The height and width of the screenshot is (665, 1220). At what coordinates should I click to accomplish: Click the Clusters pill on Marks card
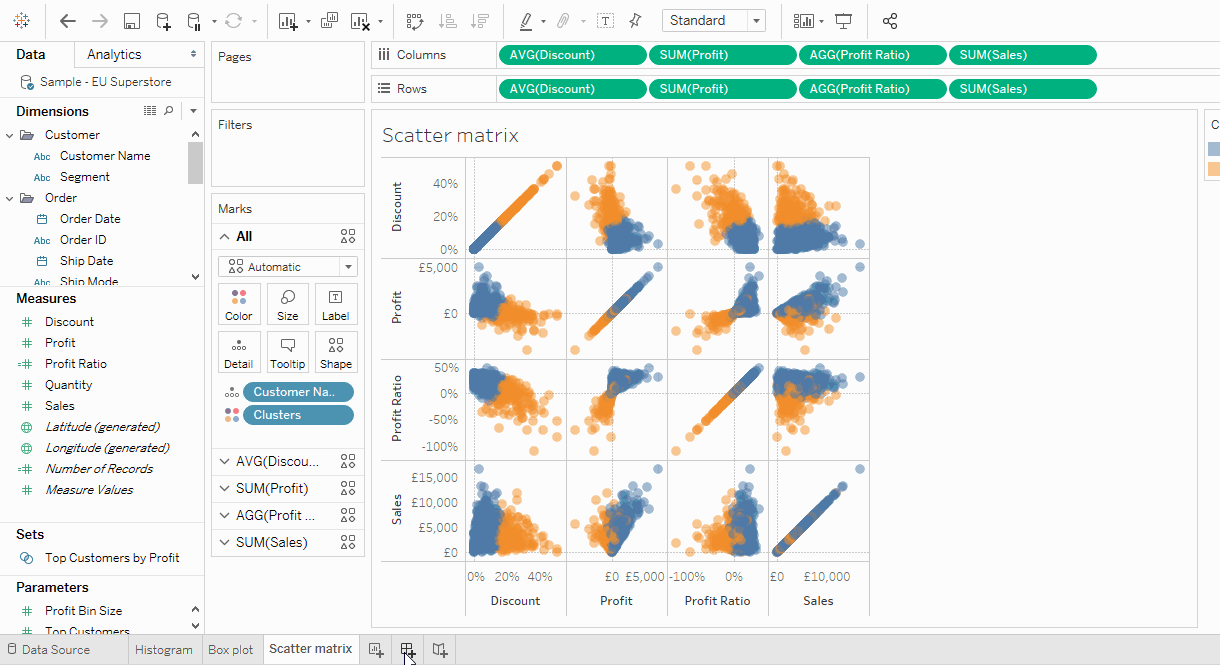(x=298, y=415)
